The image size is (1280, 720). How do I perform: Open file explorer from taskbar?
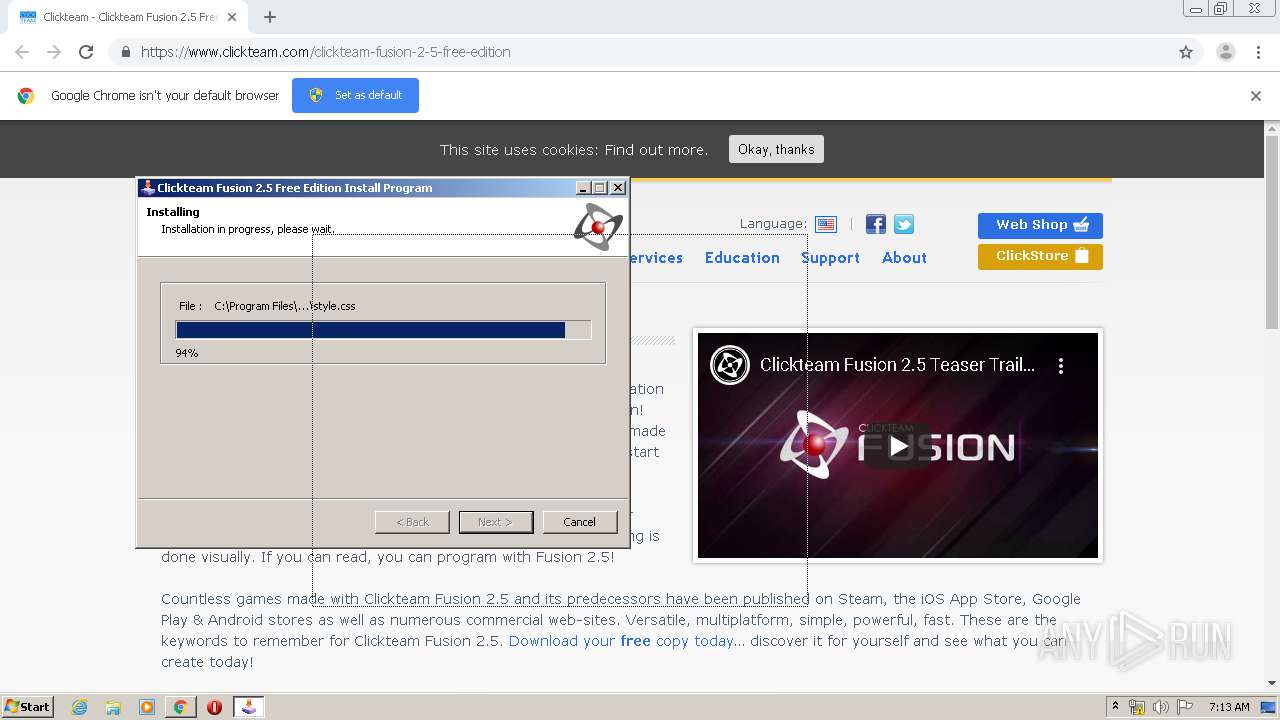(x=113, y=707)
